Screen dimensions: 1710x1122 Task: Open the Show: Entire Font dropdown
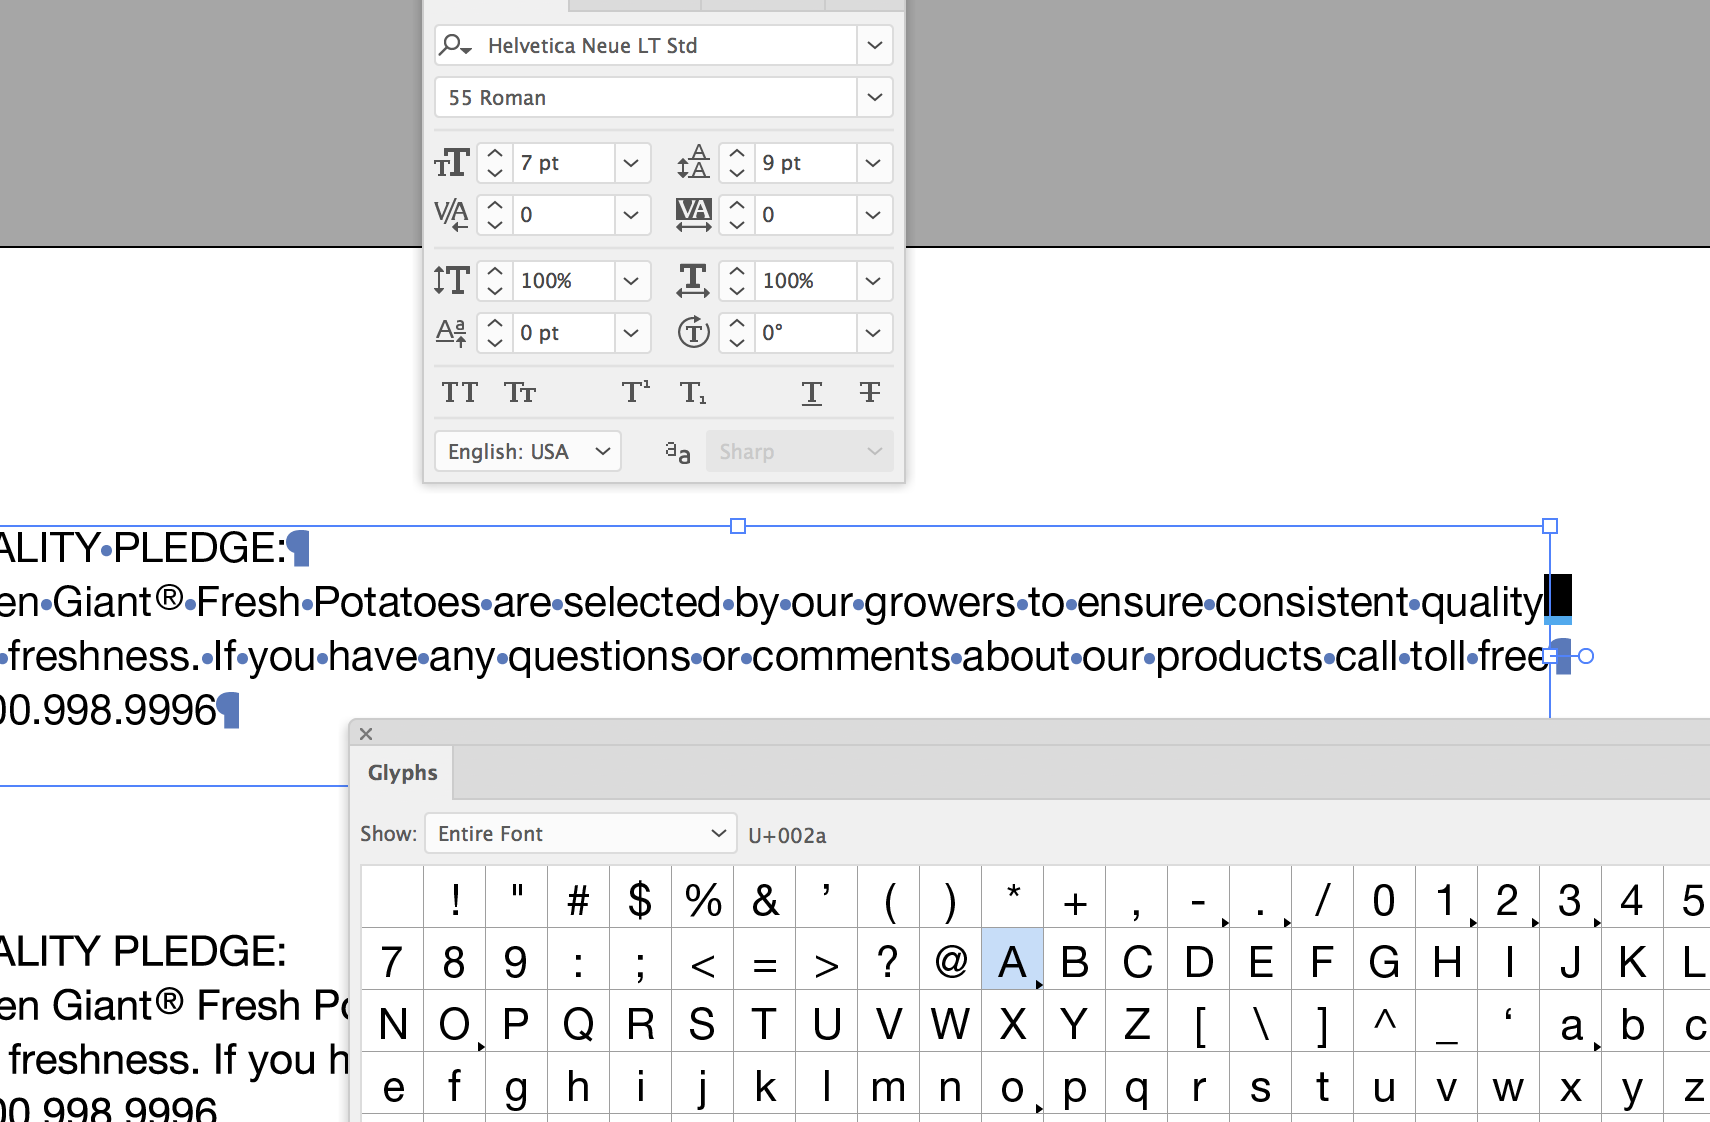pos(581,834)
